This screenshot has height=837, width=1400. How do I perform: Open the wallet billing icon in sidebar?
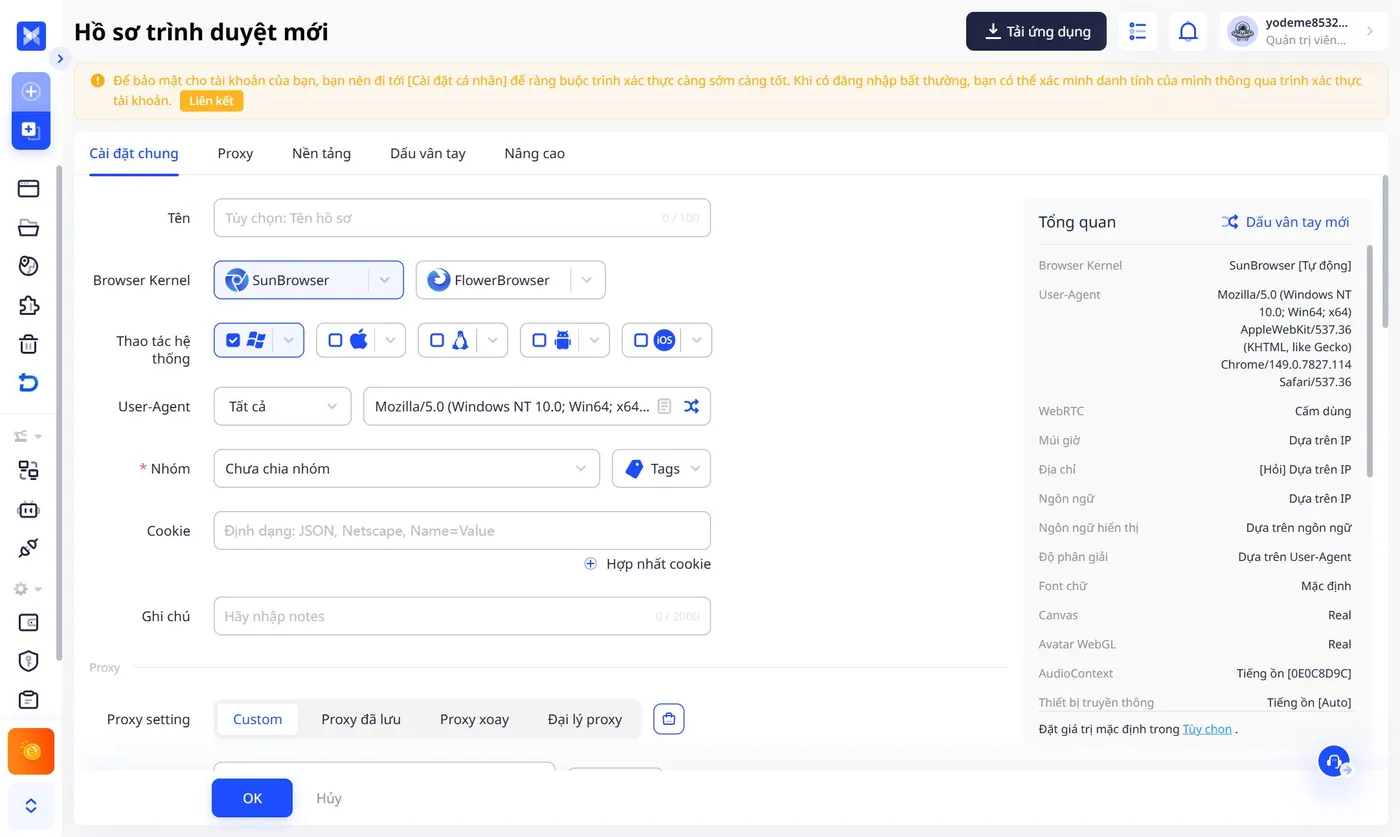[x=29, y=622]
